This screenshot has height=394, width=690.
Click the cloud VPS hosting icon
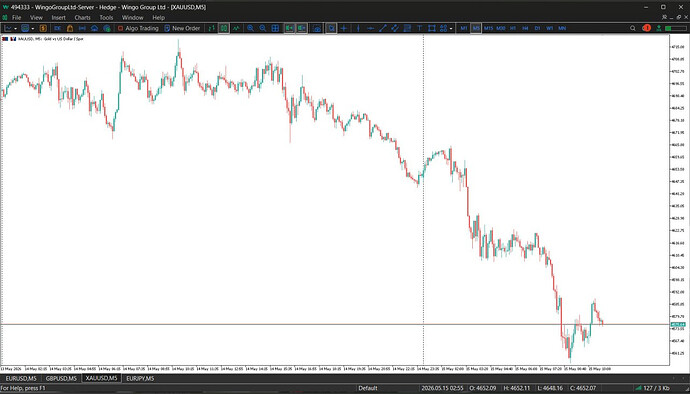[x=95, y=28]
